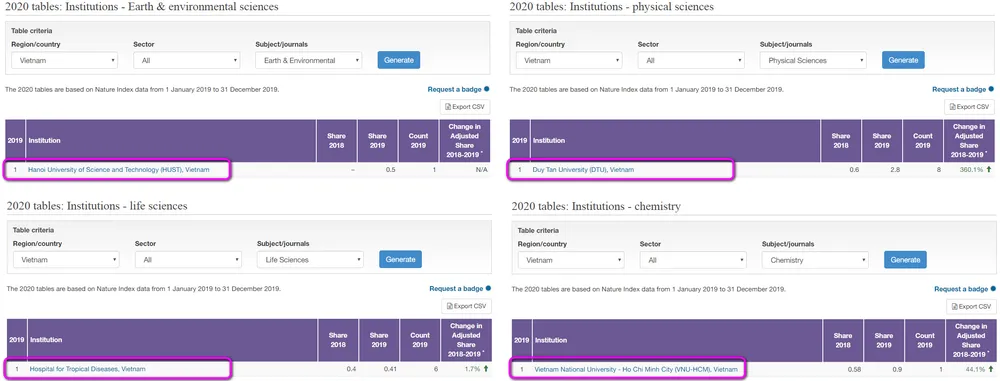Select Share 2019 value 0.9

pos(897,370)
